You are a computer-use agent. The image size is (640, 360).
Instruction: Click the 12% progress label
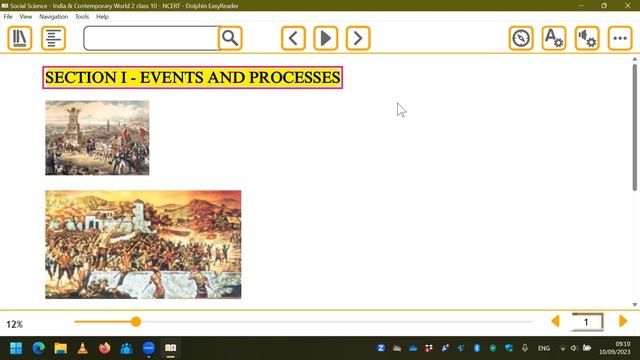(15, 324)
